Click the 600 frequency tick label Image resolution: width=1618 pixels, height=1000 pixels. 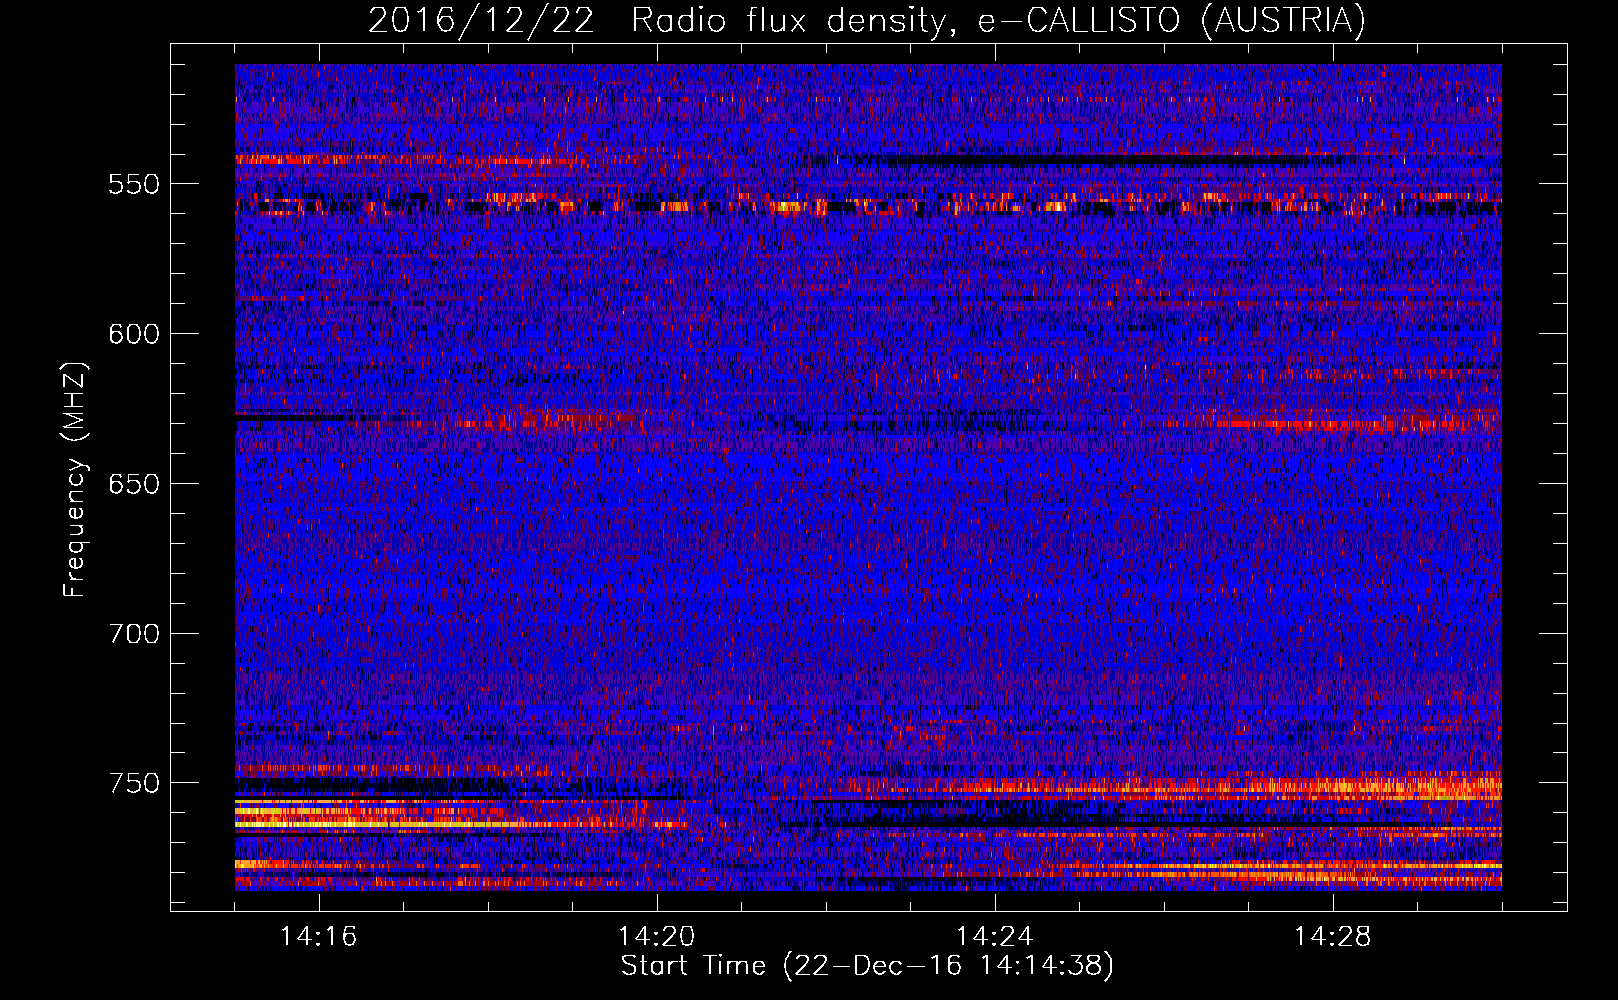(134, 334)
